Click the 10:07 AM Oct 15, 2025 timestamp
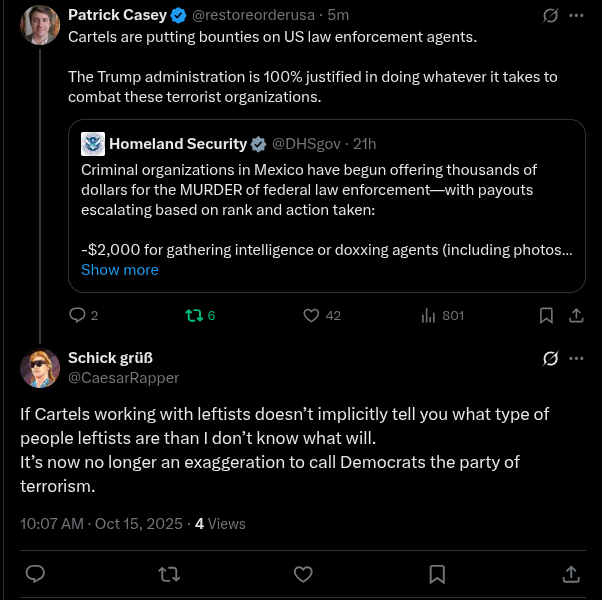 click(x=101, y=523)
